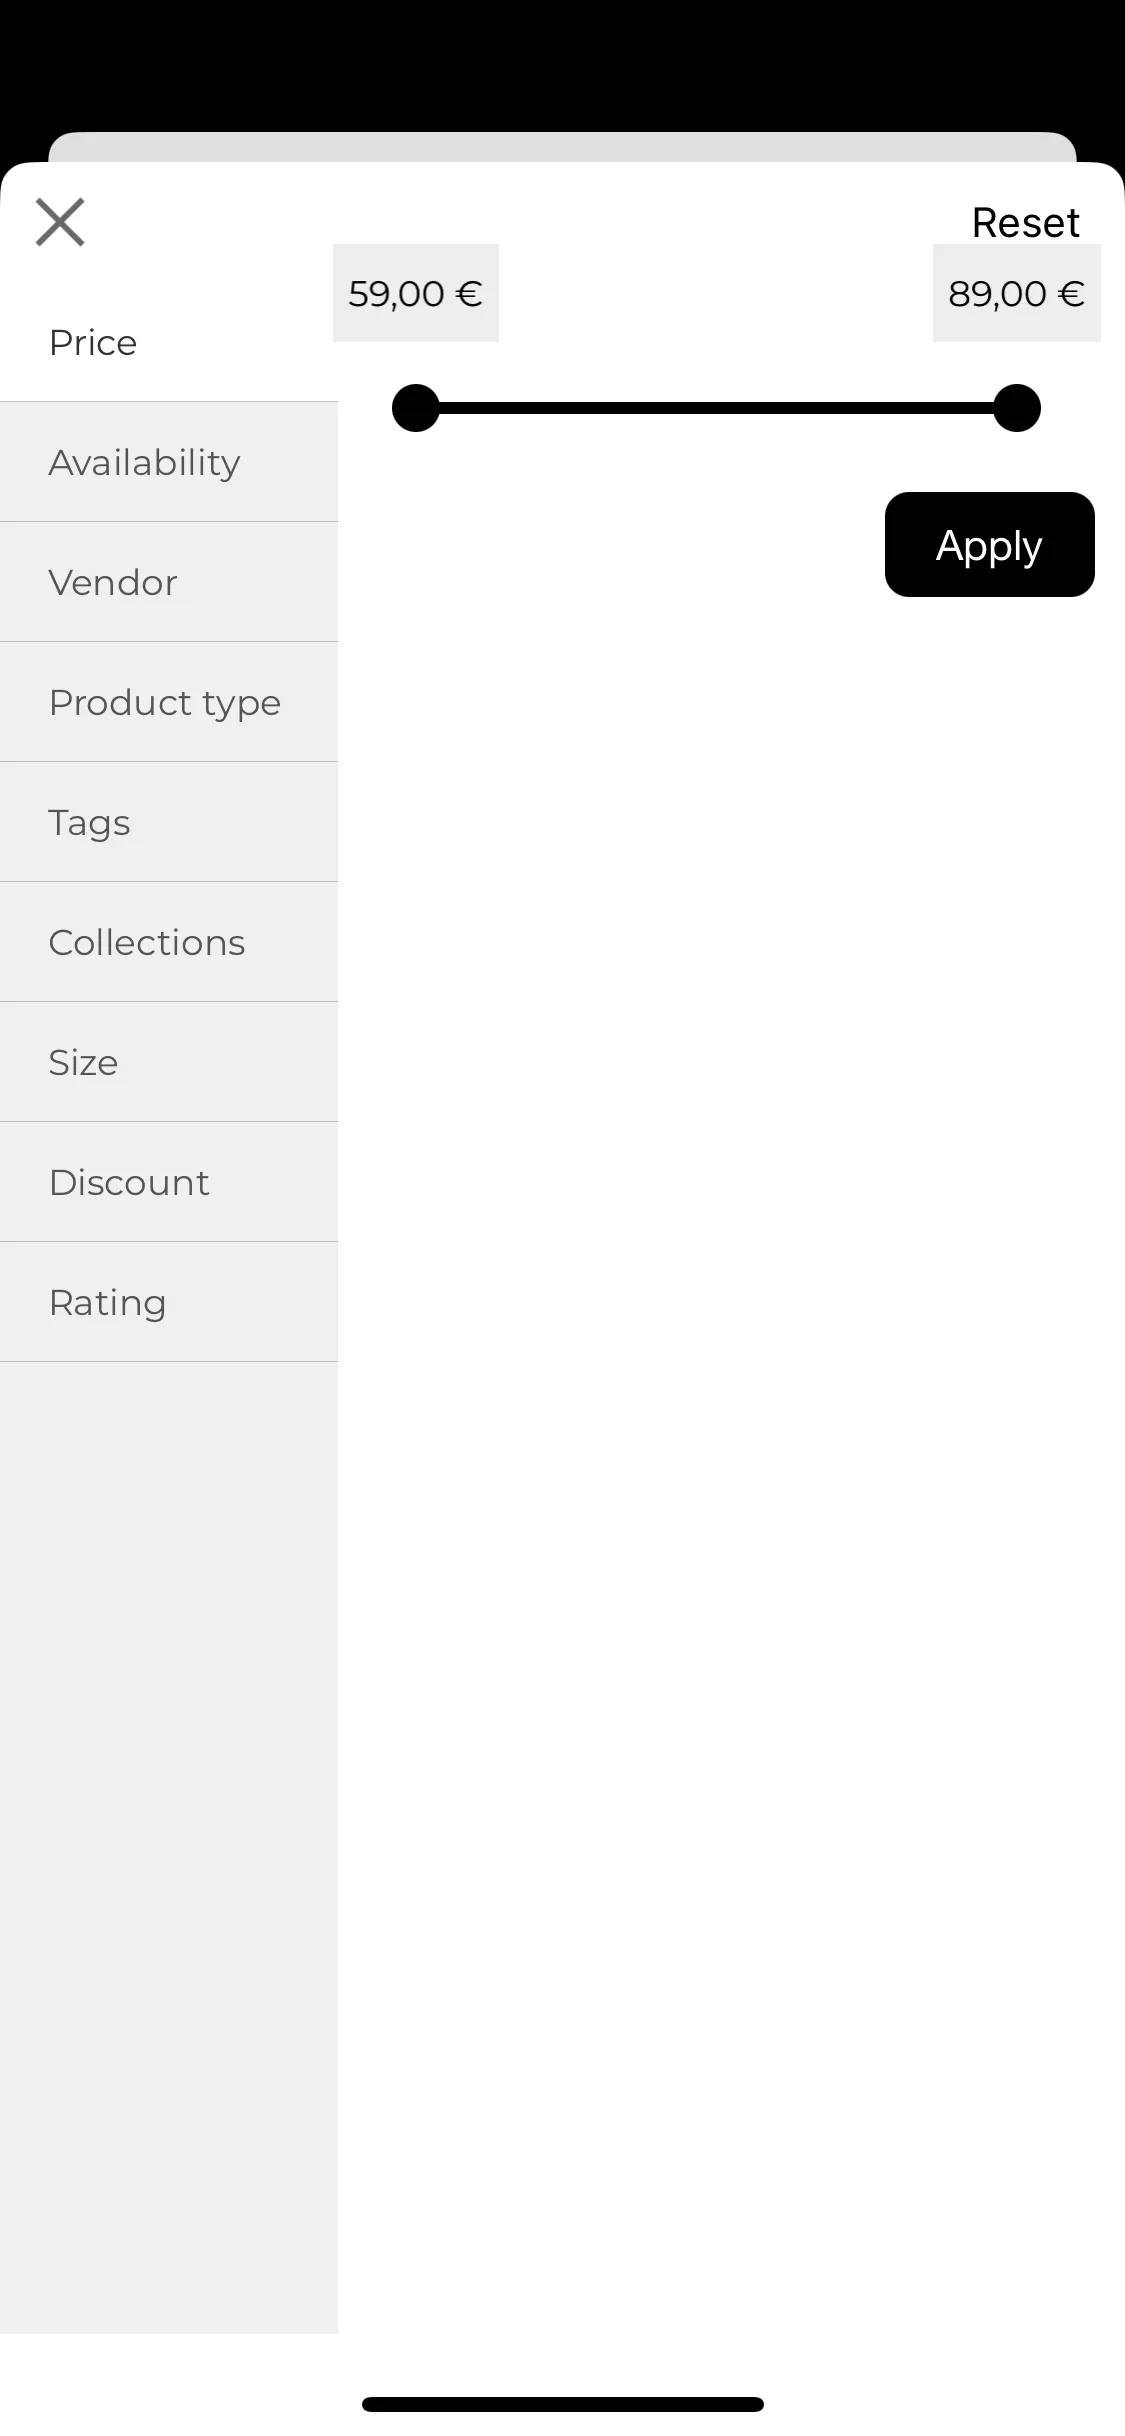Open the Discount filter category
This screenshot has height=2436, width=1125.
169,1182
